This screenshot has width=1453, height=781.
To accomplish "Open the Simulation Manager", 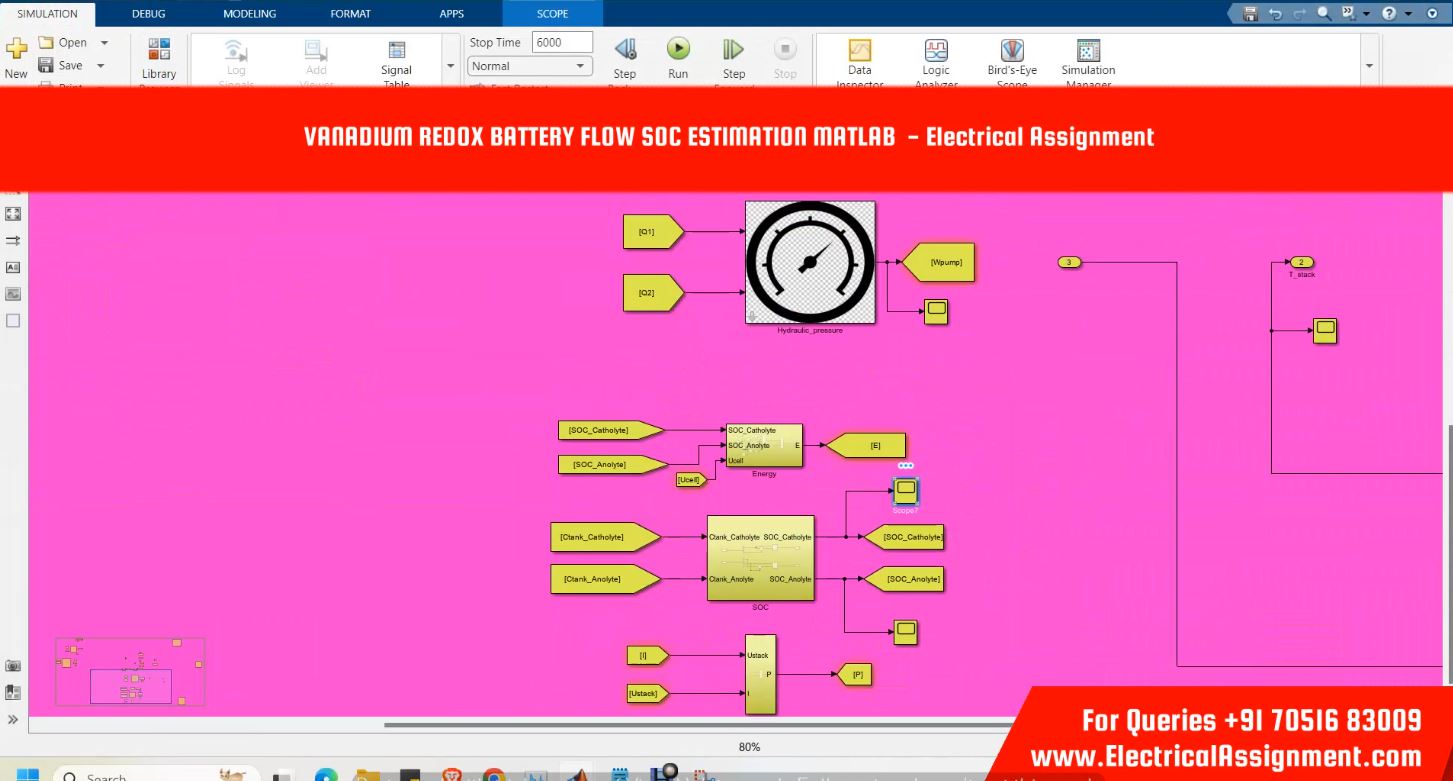I will coord(1088,52).
